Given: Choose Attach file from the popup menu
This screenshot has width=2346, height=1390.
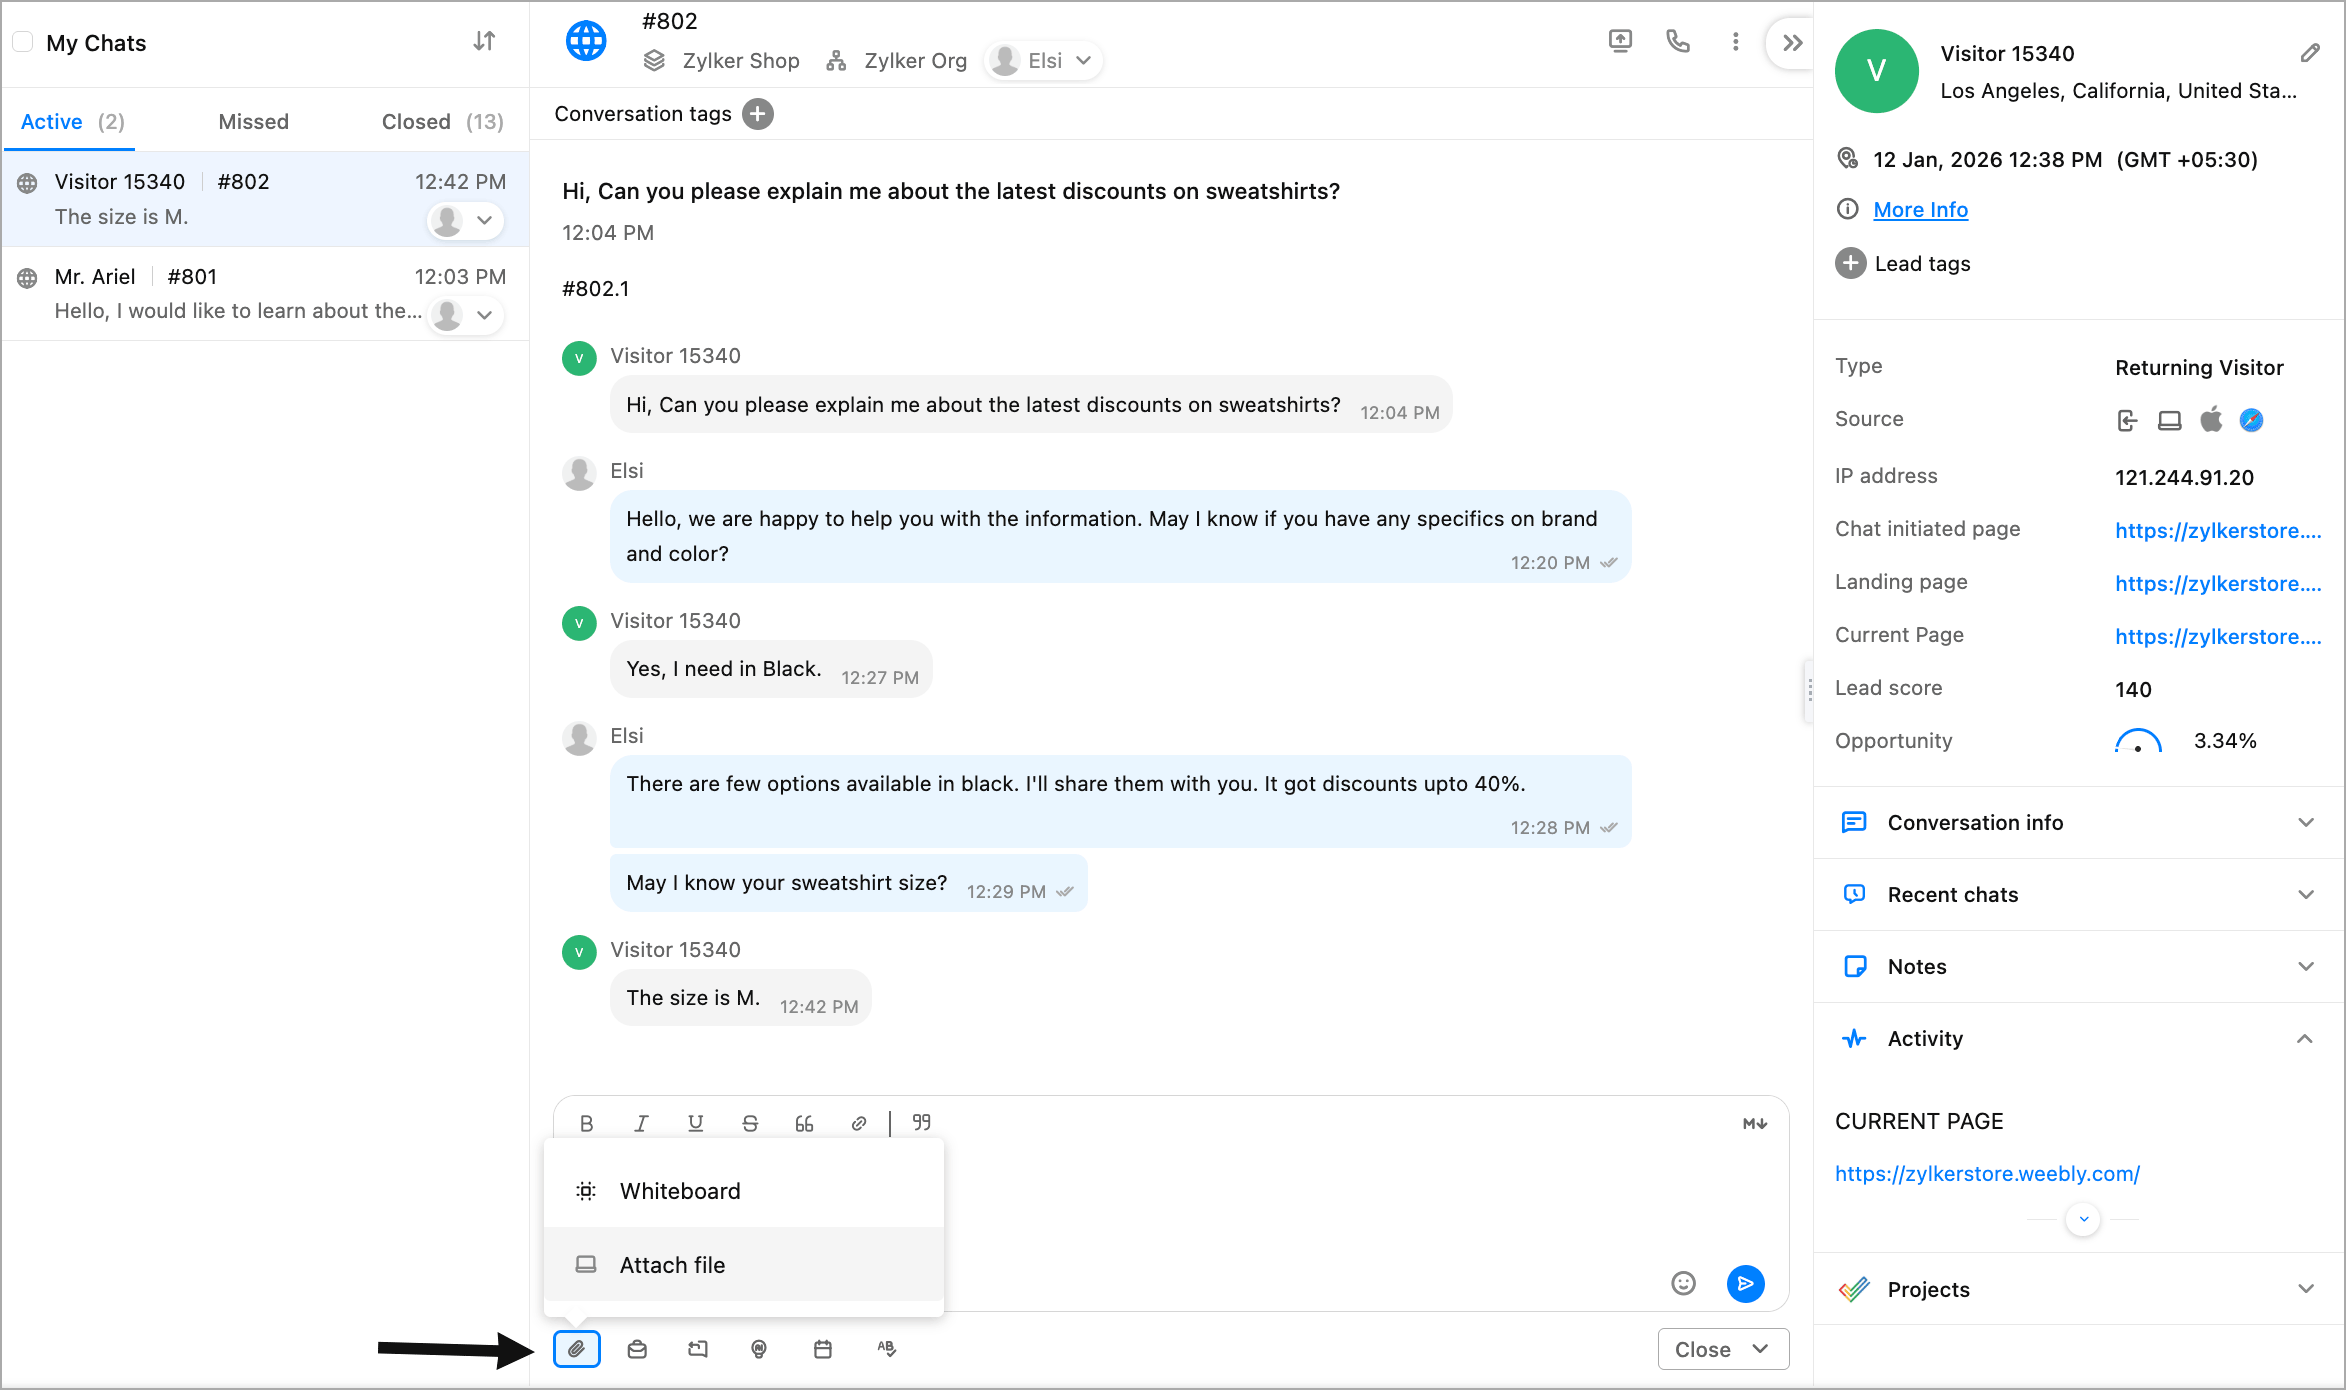Looking at the screenshot, I should (x=672, y=1265).
